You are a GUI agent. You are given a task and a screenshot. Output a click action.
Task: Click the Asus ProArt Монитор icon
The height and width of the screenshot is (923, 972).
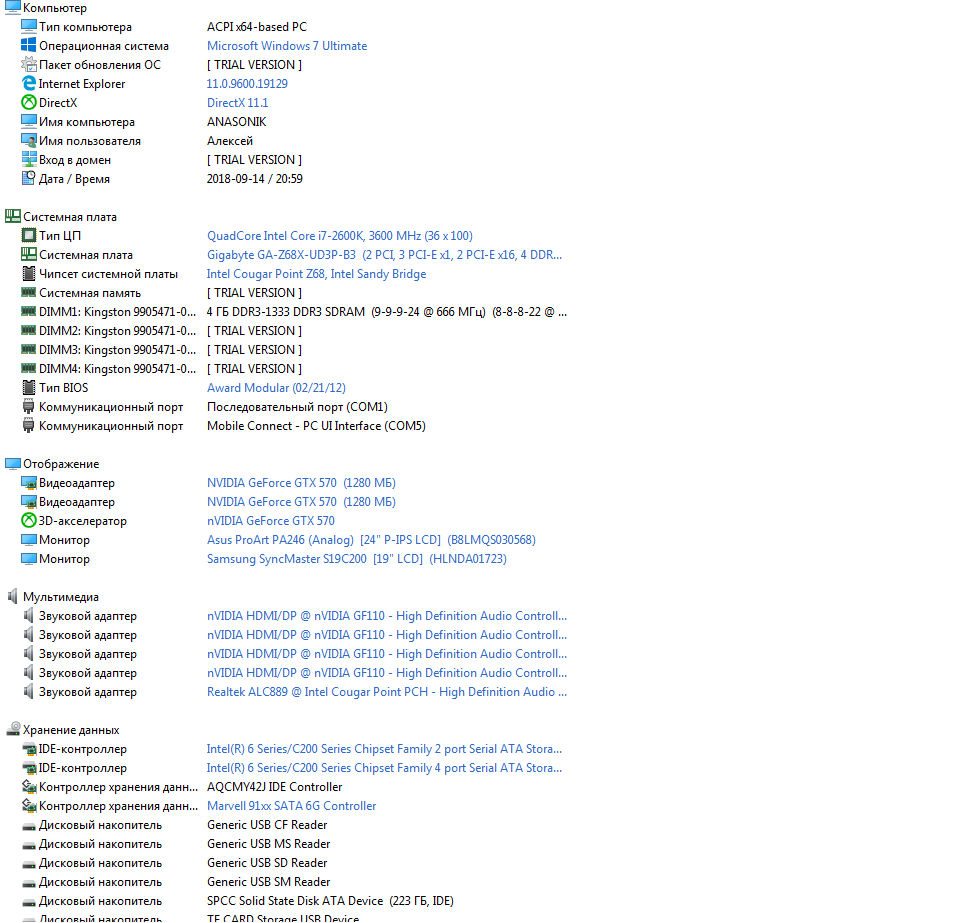pos(29,539)
